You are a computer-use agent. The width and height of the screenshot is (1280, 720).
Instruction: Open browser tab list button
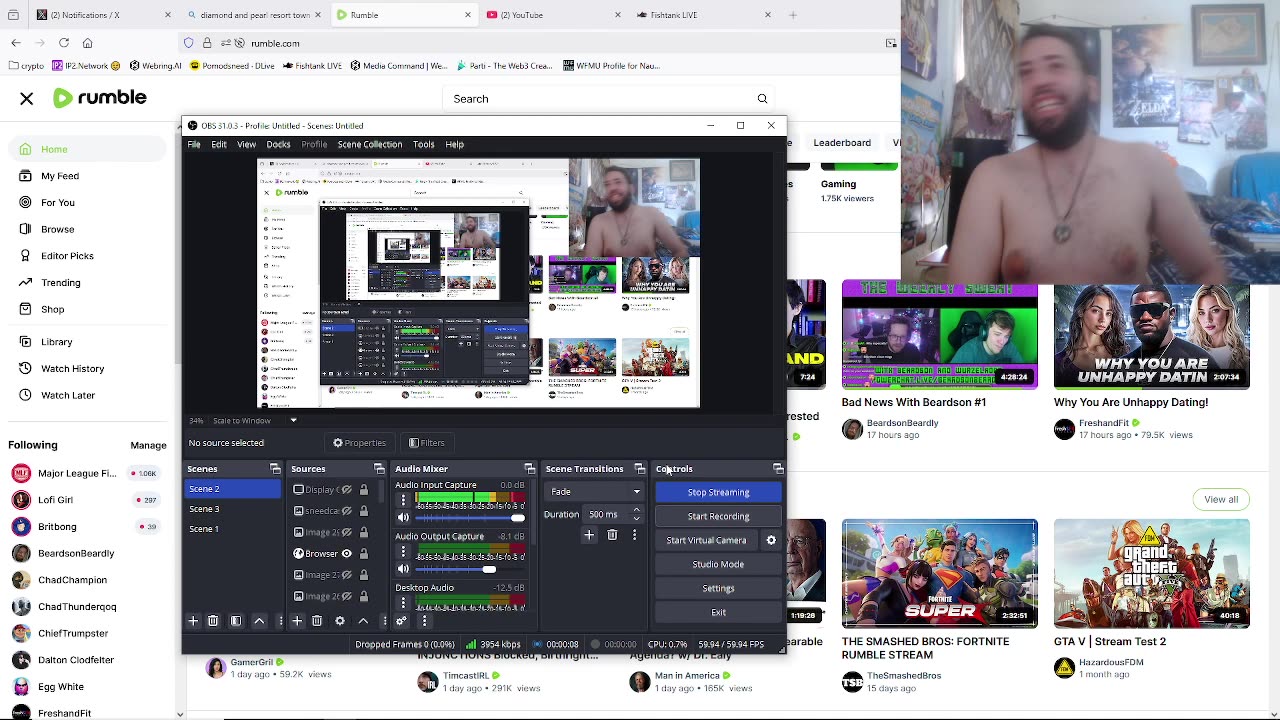pyautogui.click(x=13, y=15)
